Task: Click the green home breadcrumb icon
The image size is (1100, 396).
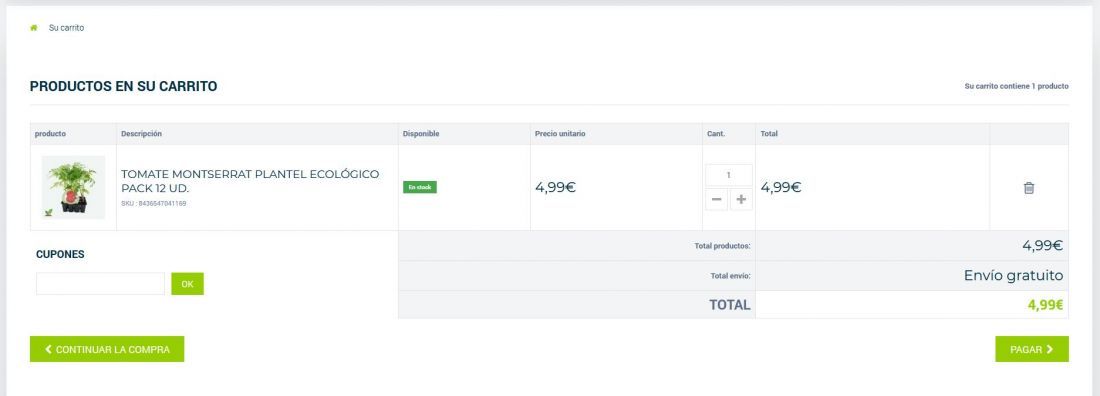Action: pos(34,28)
